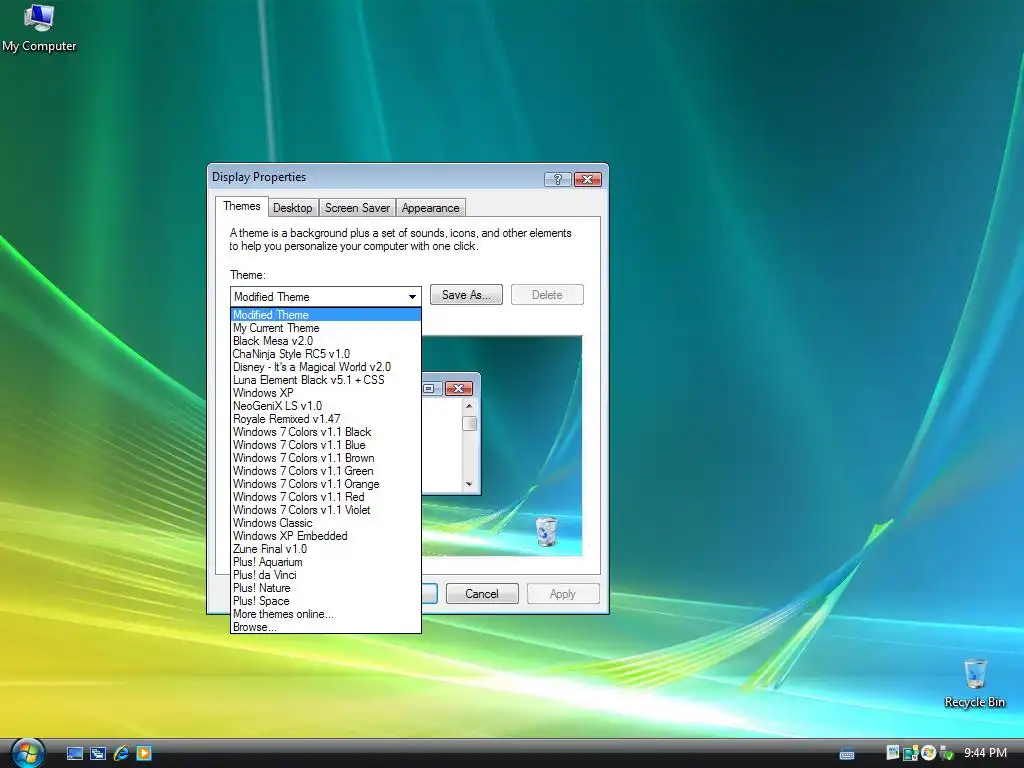Select Royale Remixed v1.47 theme
The width and height of the screenshot is (1024, 768).
coord(326,419)
